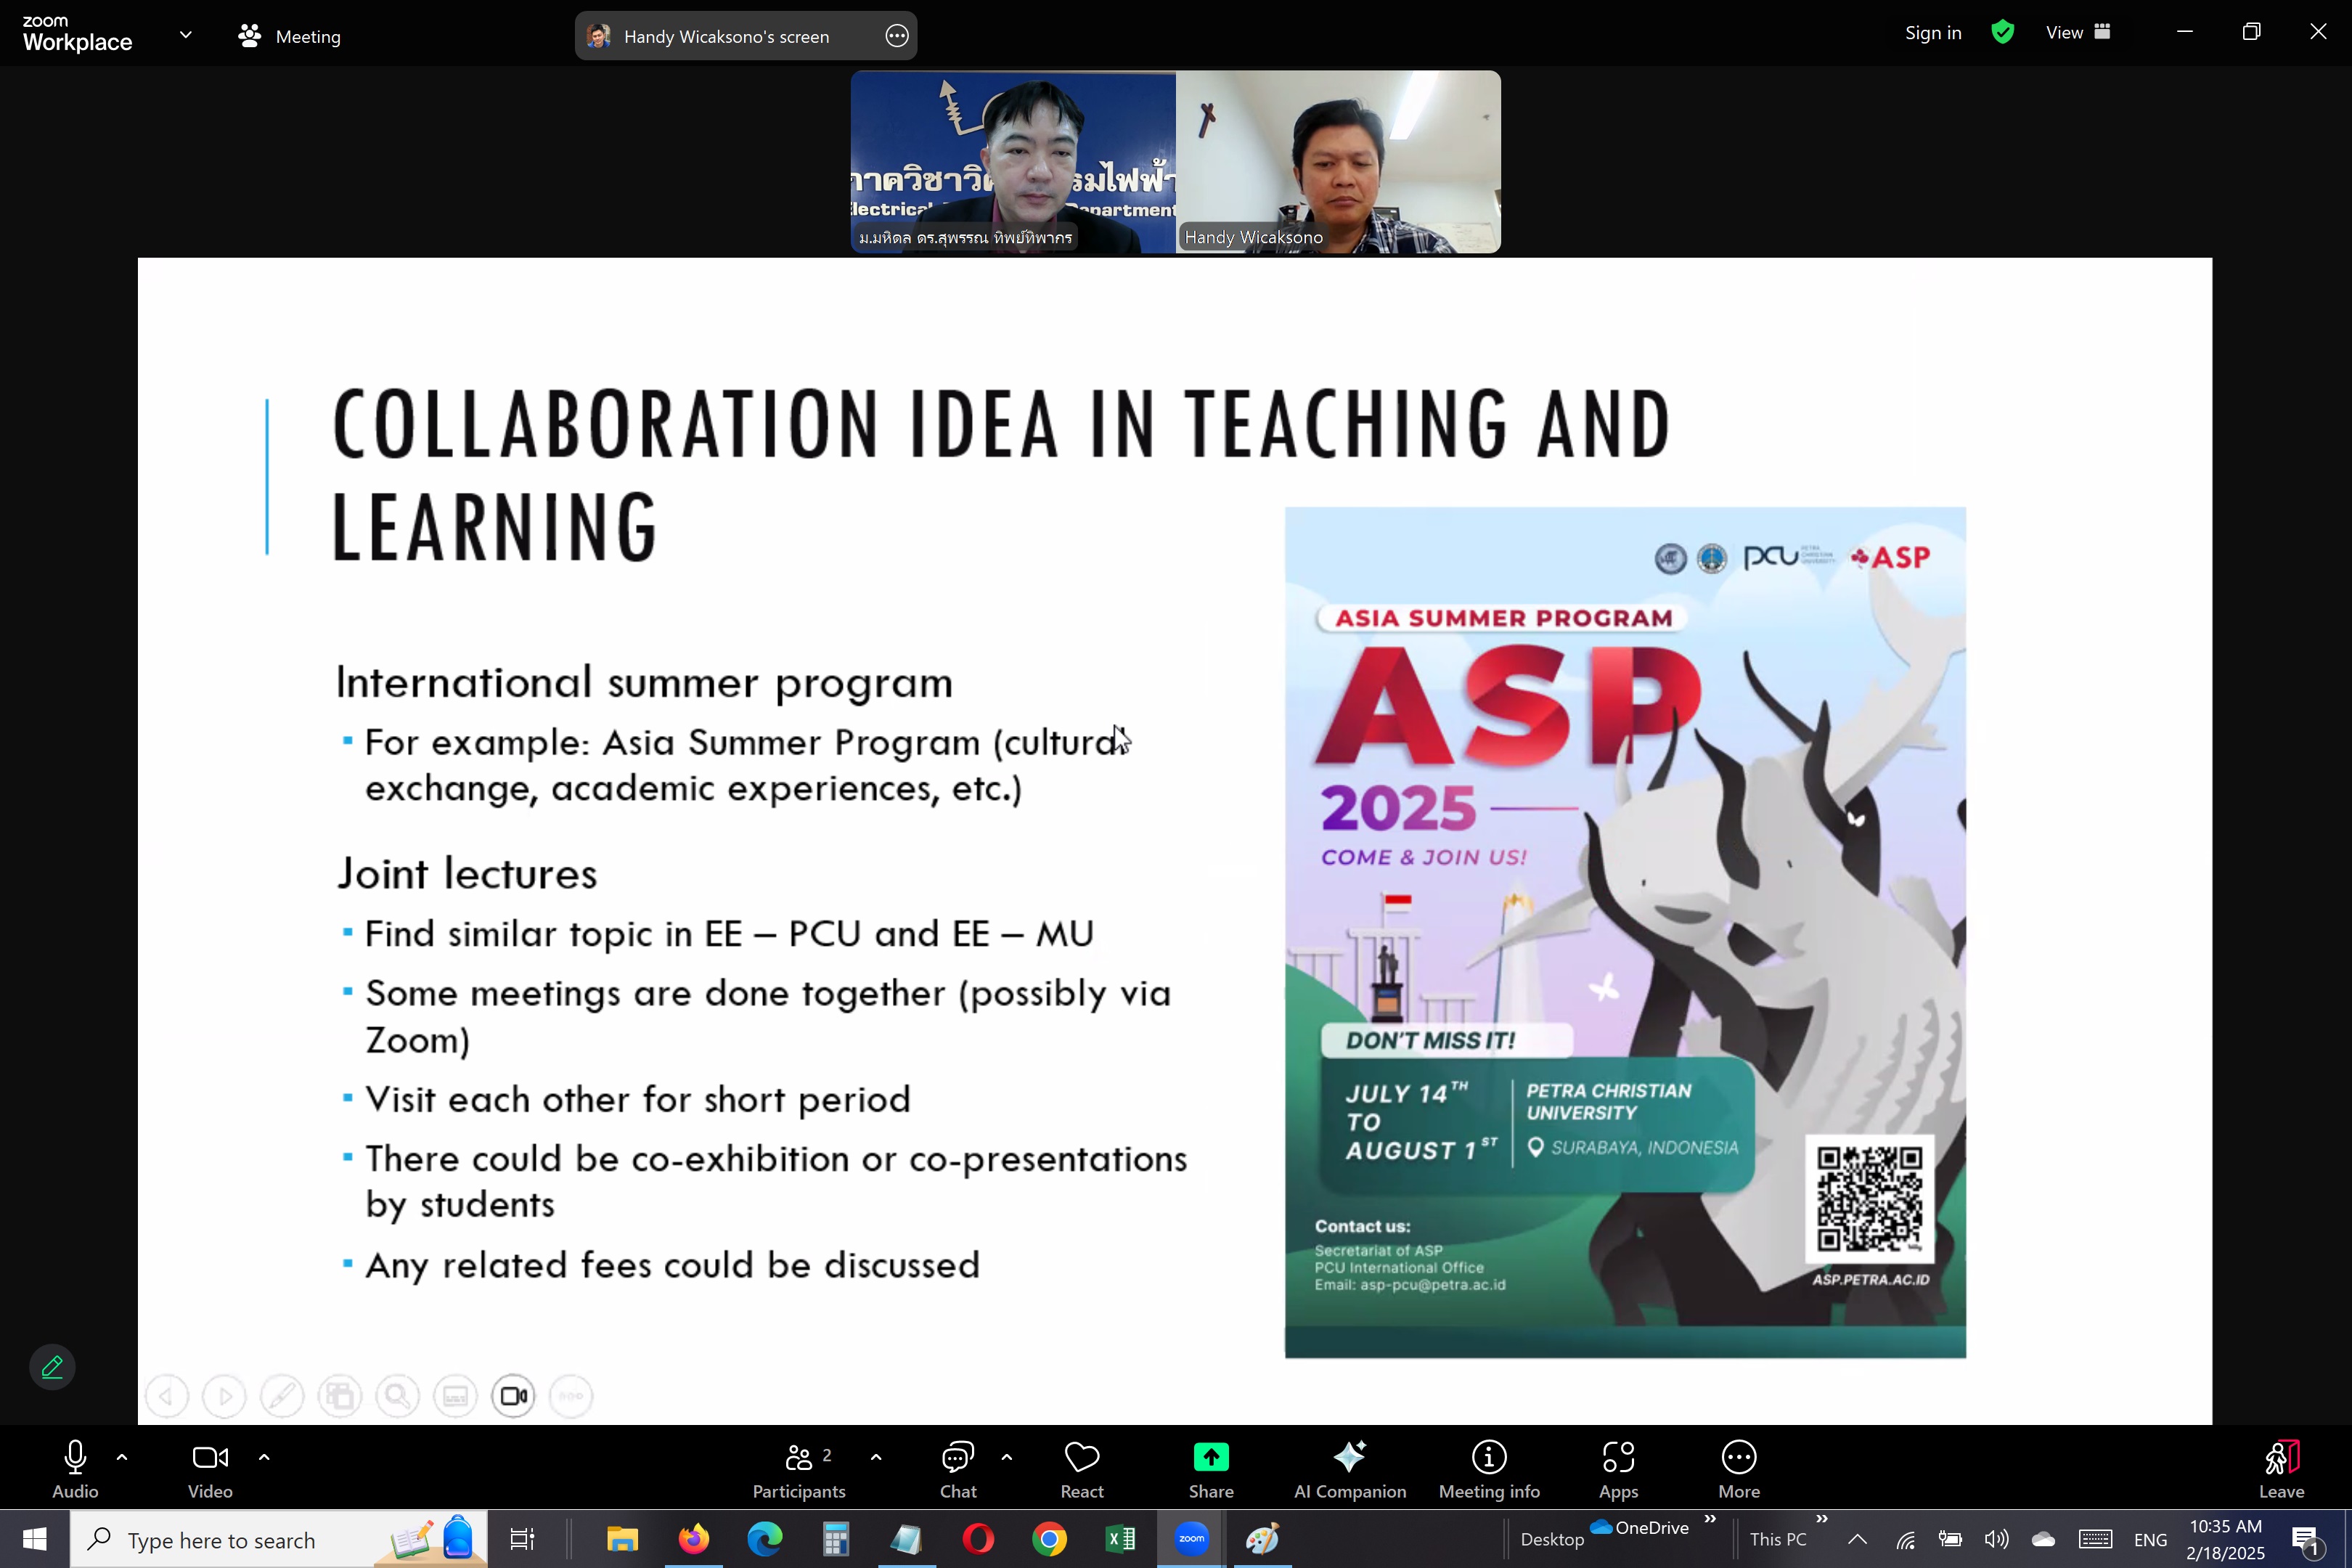Toggle the Participants list panel

799,1468
